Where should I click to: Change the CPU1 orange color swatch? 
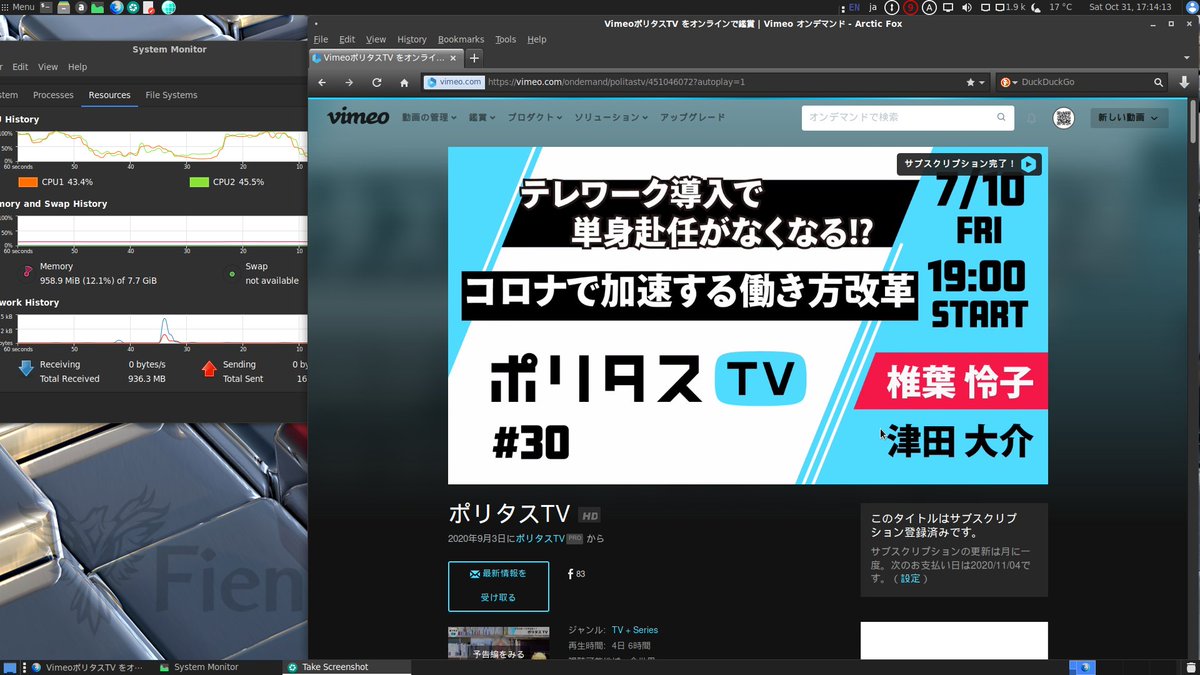(28, 182)
